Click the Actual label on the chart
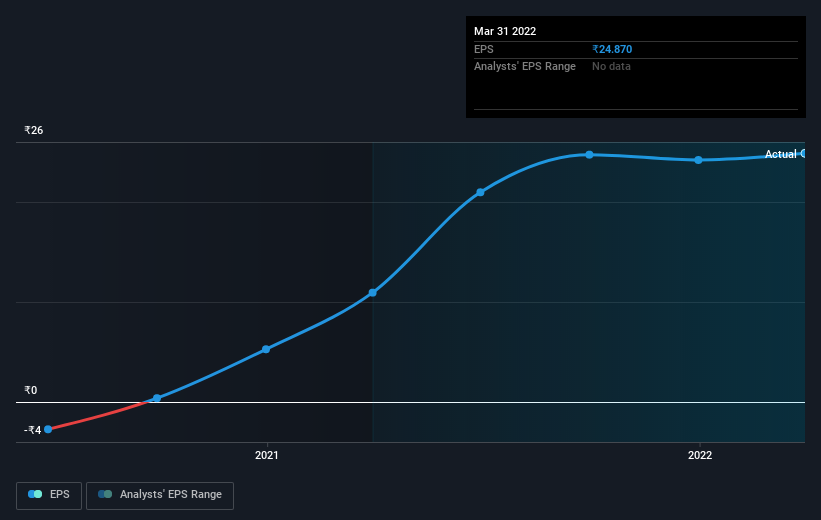The height and width of the screenshot is (520, 821). (781, 154)
